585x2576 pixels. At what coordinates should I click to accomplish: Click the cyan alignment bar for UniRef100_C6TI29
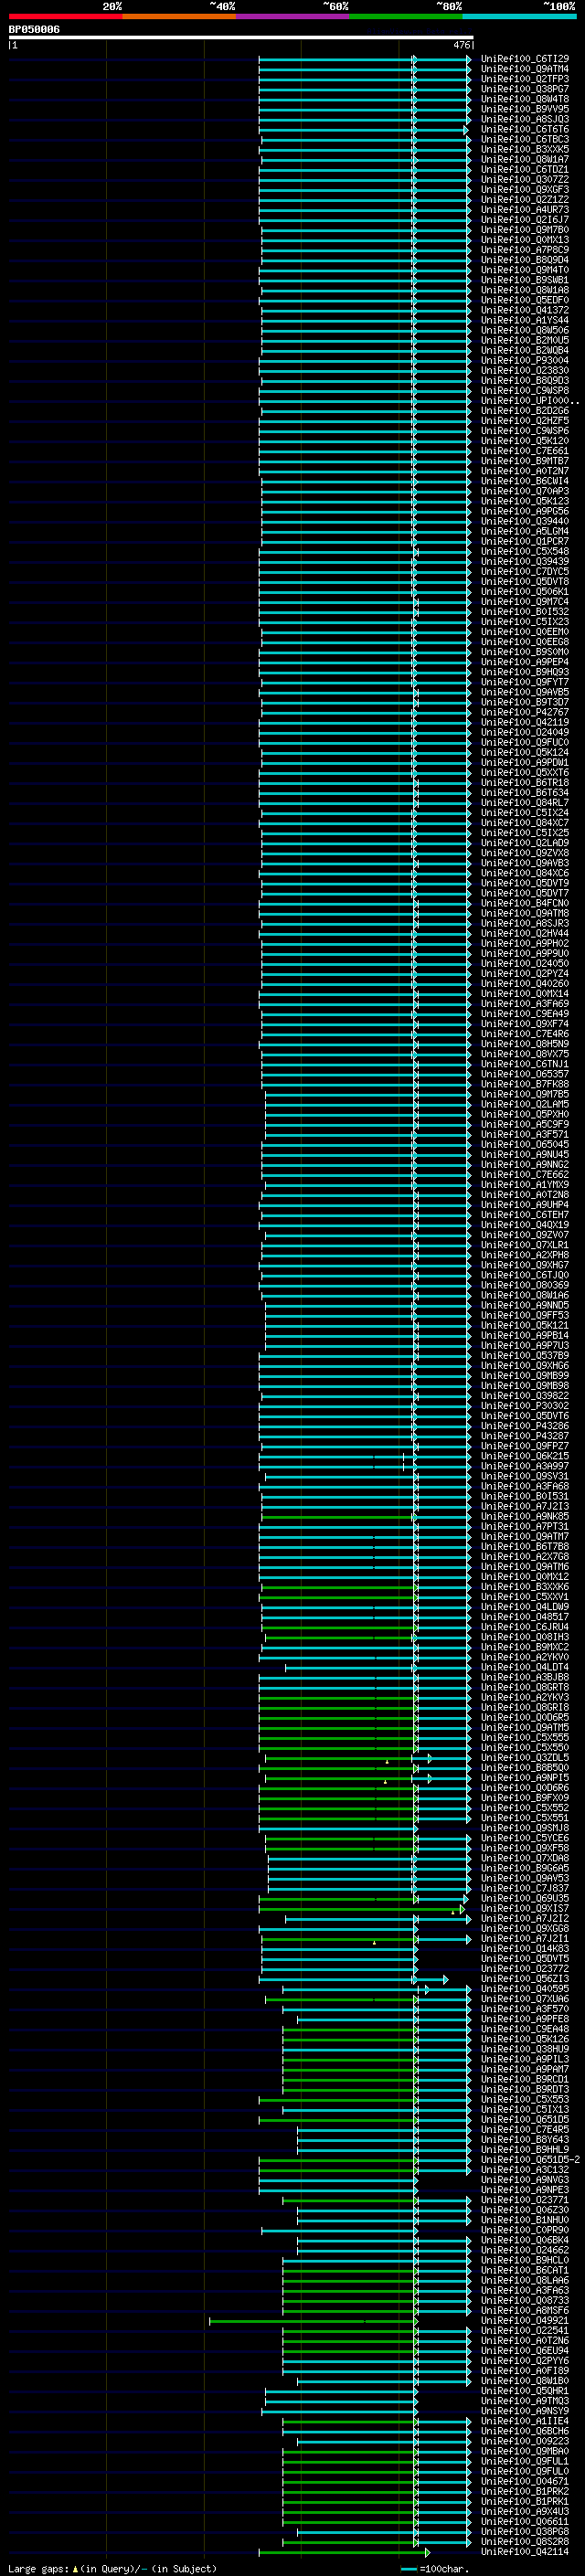pyautogui.click(x=364, y=59)
